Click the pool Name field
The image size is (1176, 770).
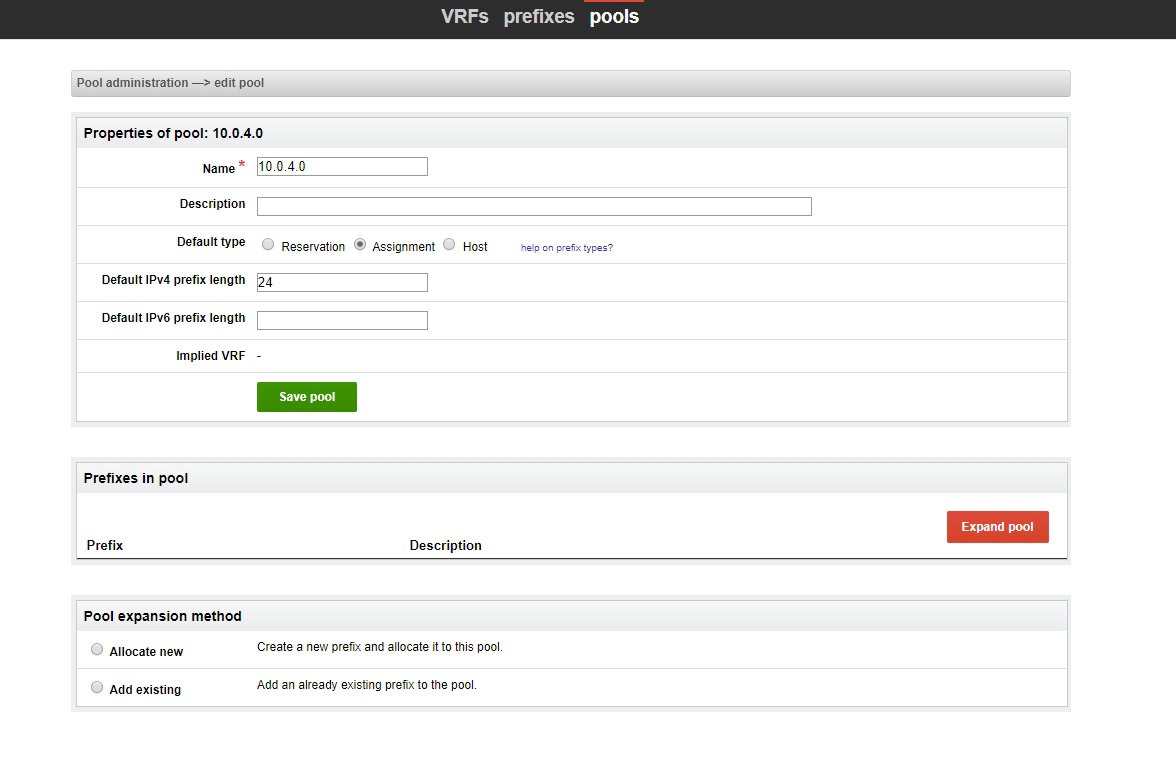pos(341,166)
